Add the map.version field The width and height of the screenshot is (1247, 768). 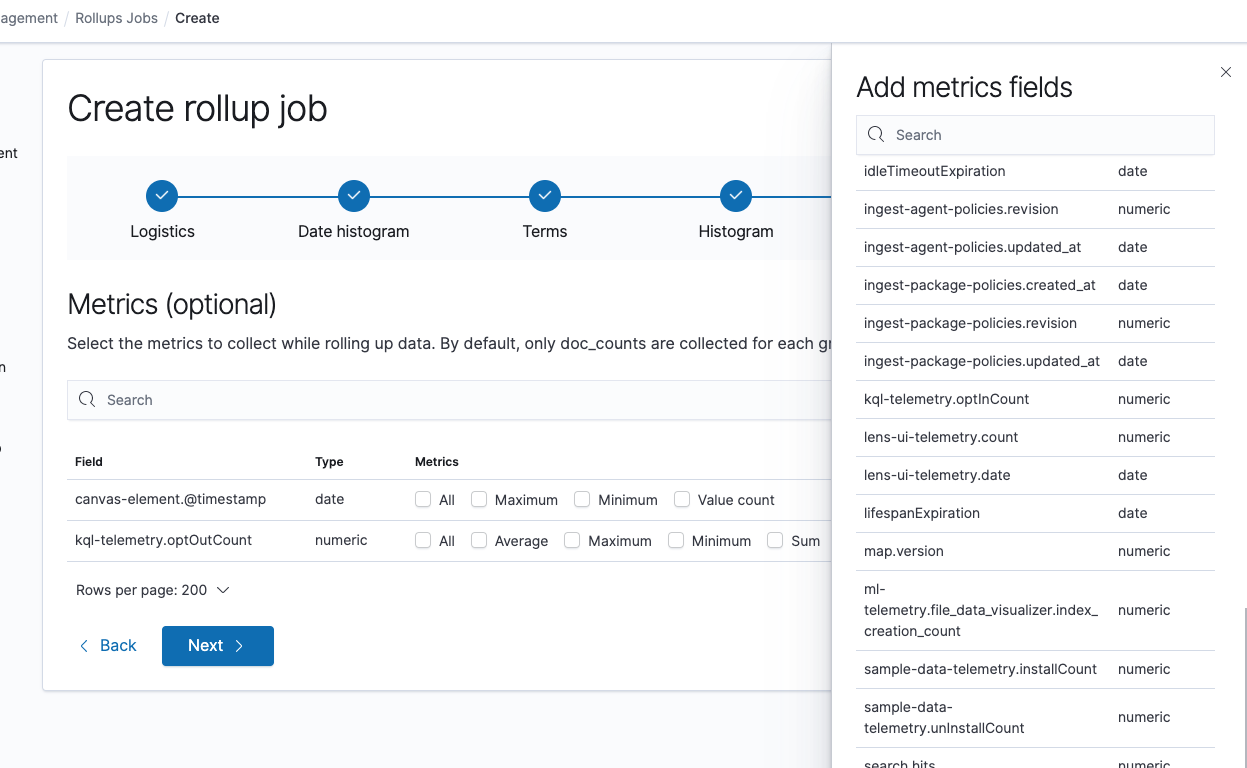(x=1035, y=551)
